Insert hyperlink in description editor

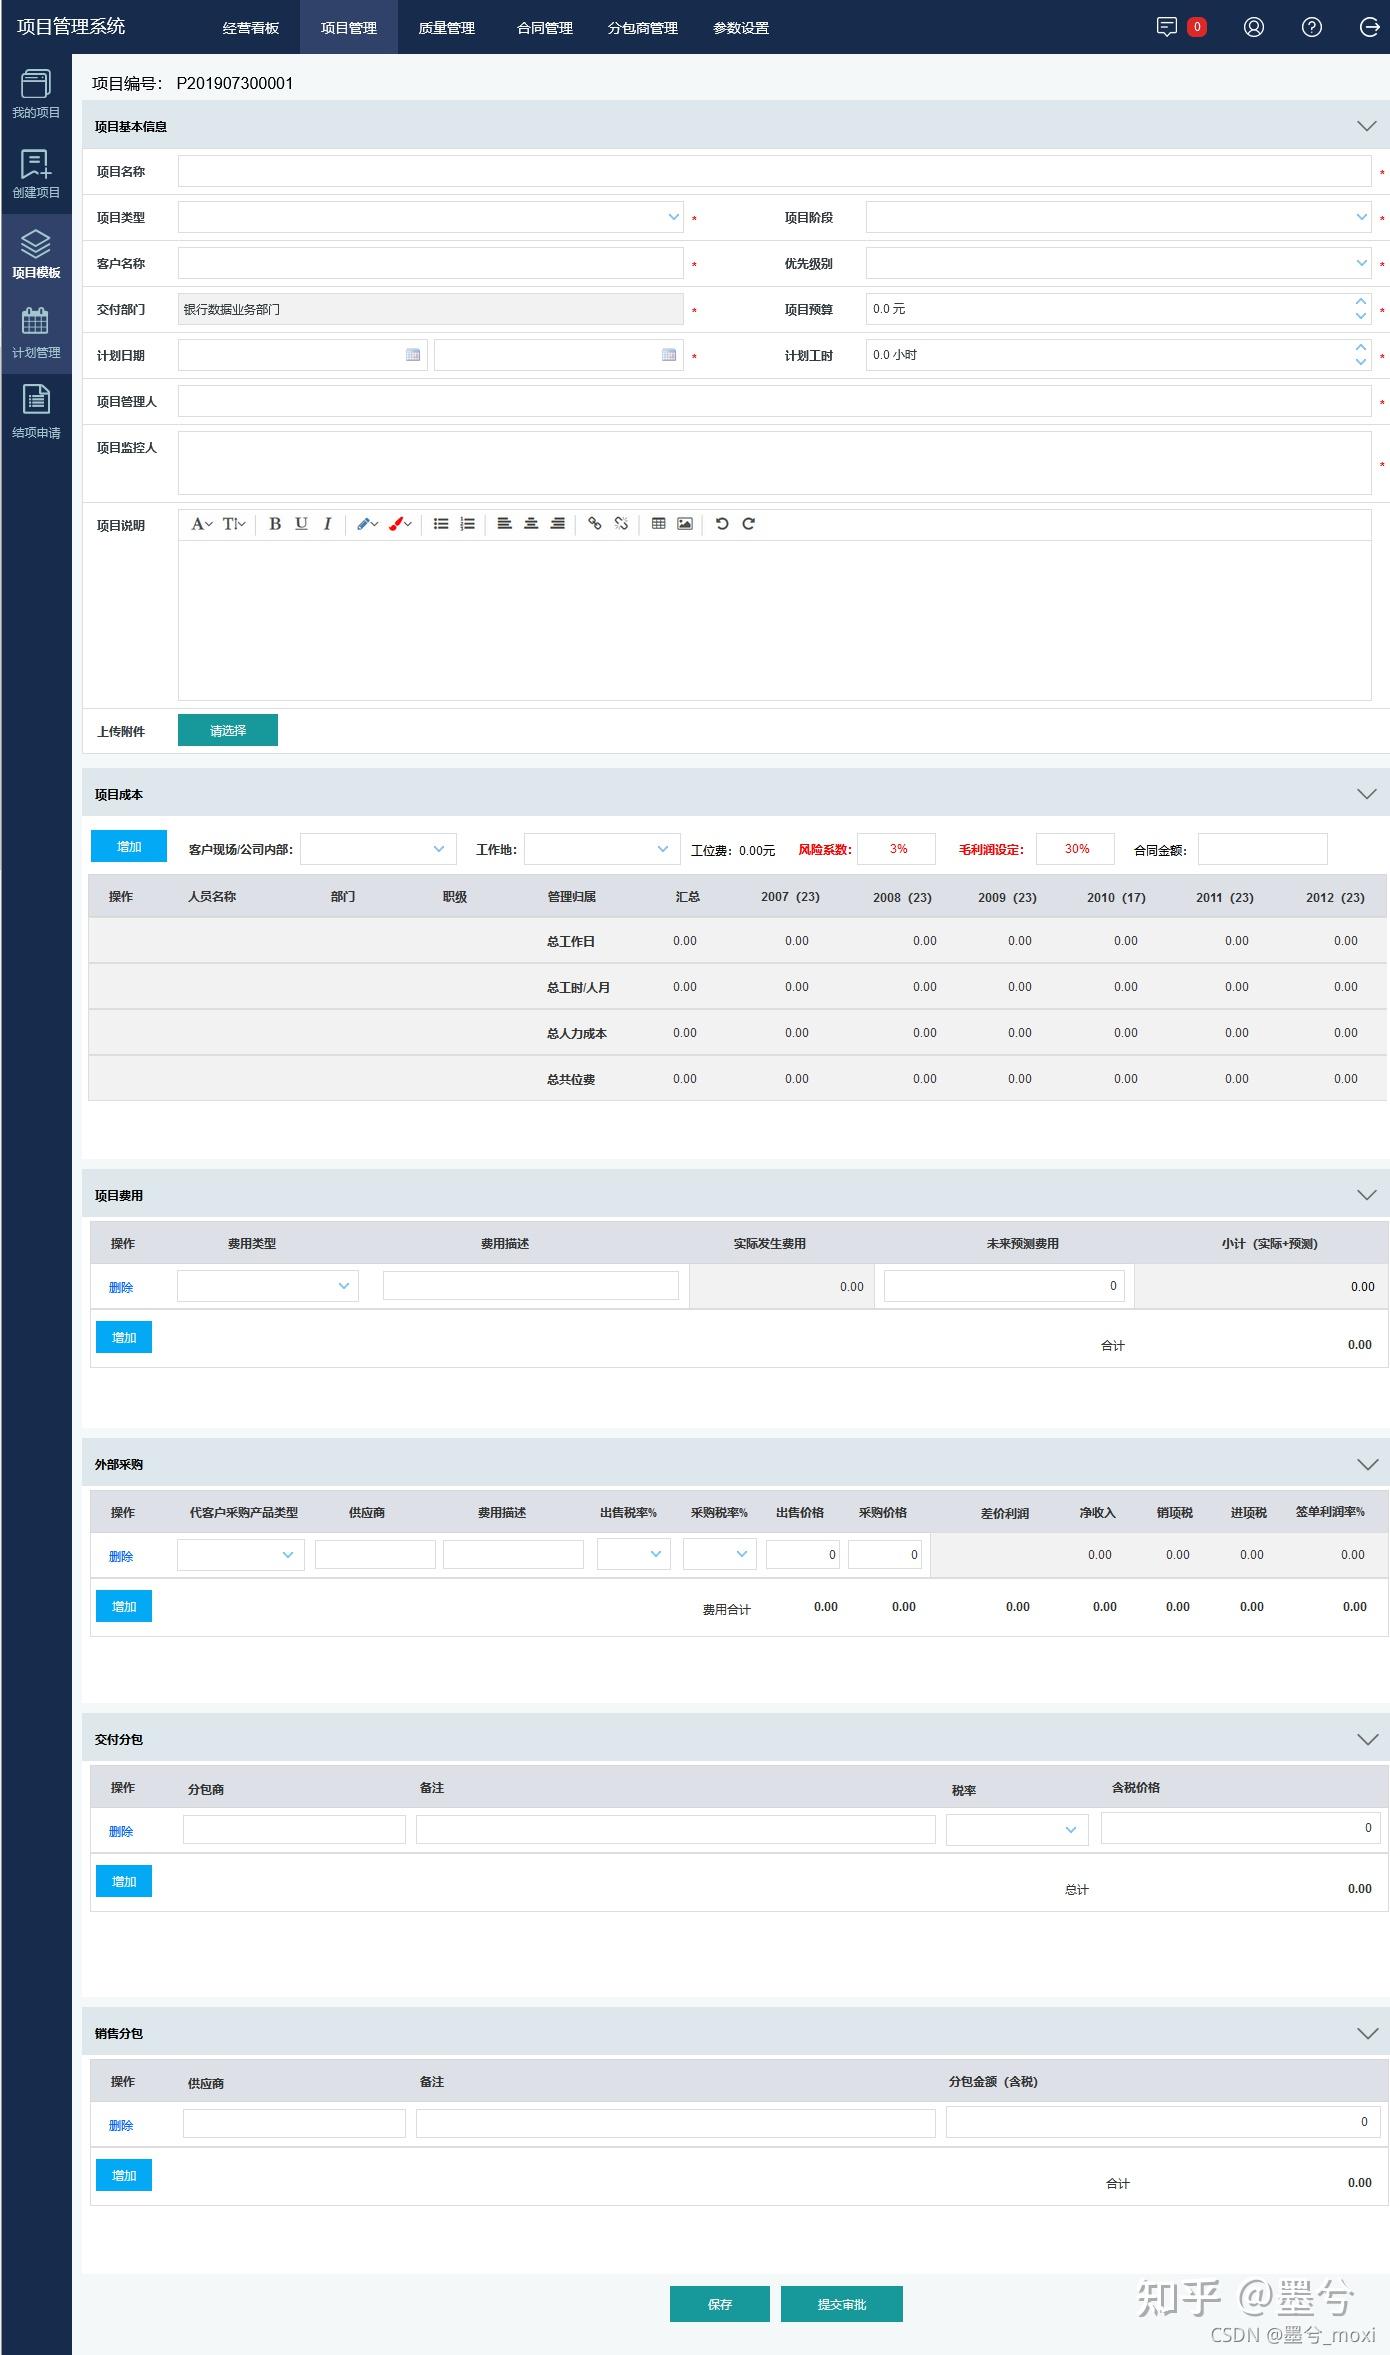pyautogui.click(x=595, y=524)
